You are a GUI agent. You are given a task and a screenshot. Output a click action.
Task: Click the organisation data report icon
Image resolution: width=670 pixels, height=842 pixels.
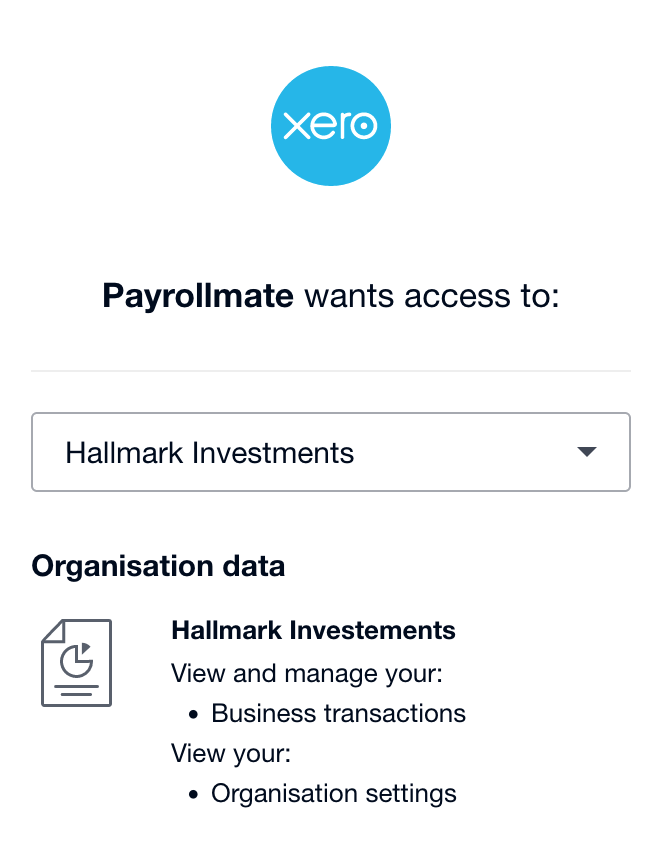coord(76,663)
